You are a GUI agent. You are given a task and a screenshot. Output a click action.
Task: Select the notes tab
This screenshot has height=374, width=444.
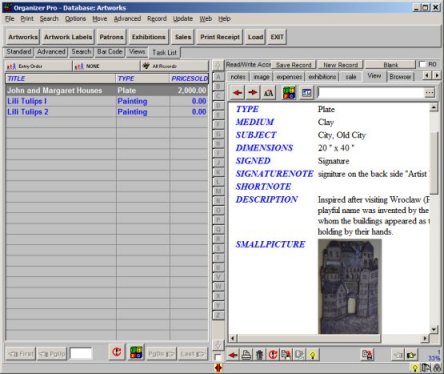click(238, 77)
